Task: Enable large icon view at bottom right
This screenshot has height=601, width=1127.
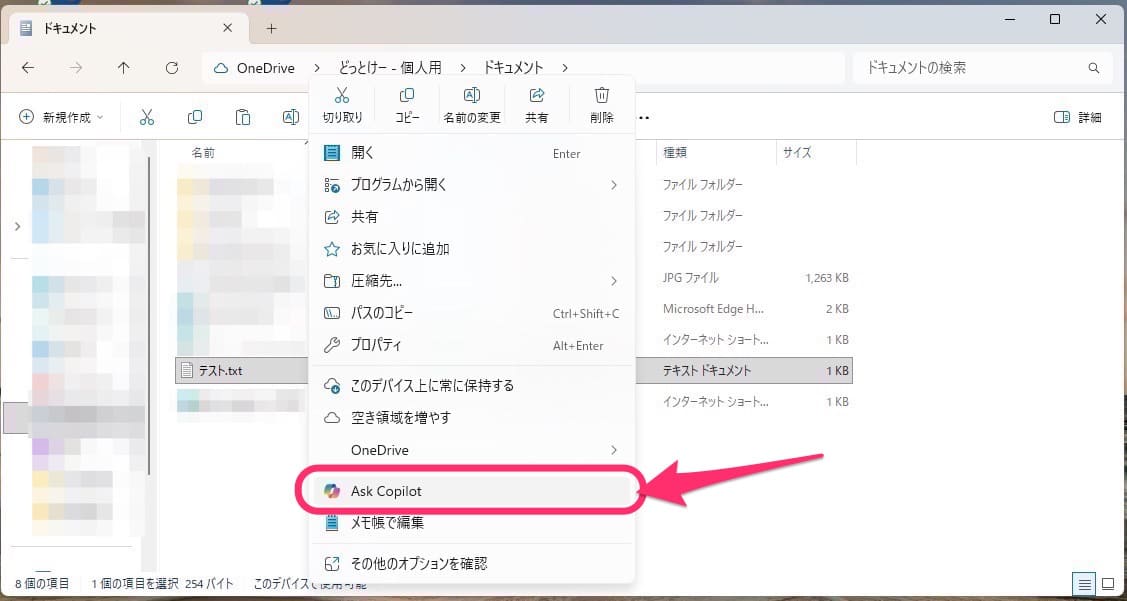Action: 1110,584
